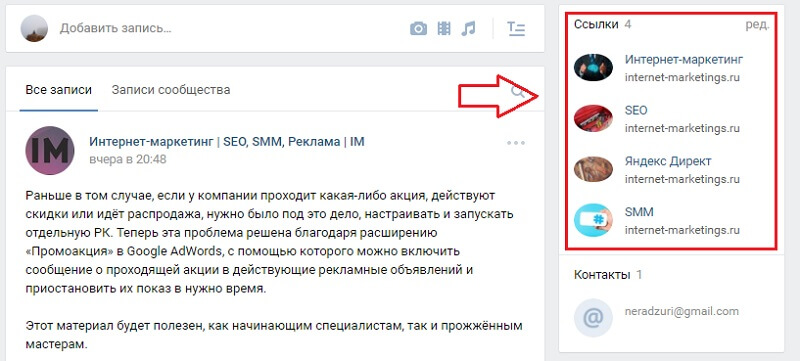Click internet-marketings.ru under SMM
The height and width of the screenshot is (361, 800).
(x=682, y=230)
